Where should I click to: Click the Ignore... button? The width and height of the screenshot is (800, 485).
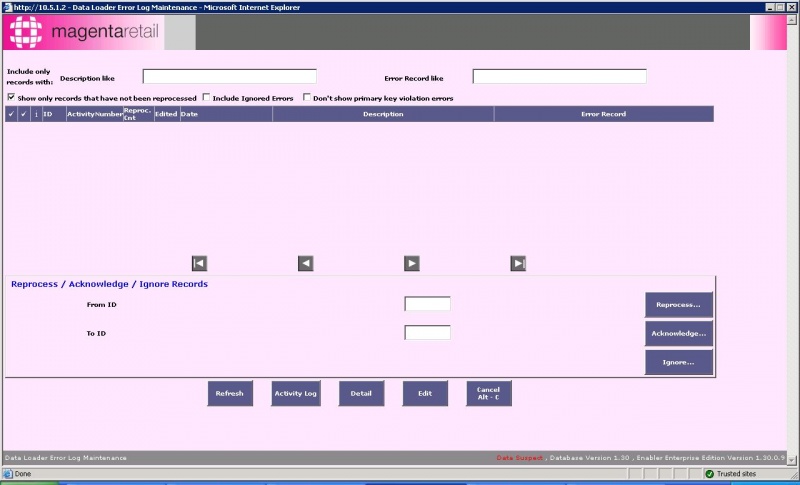click(679, 362)
